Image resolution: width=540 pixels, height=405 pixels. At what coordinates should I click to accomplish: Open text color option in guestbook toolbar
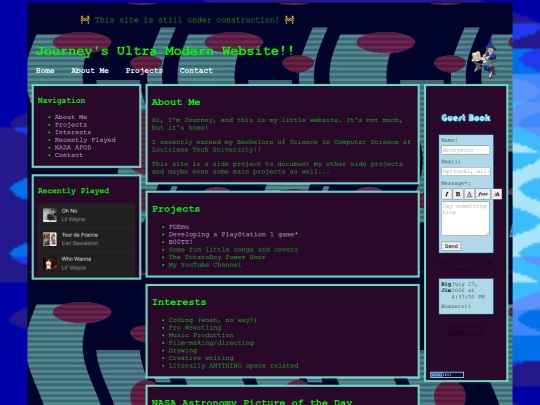coord(469,194)
